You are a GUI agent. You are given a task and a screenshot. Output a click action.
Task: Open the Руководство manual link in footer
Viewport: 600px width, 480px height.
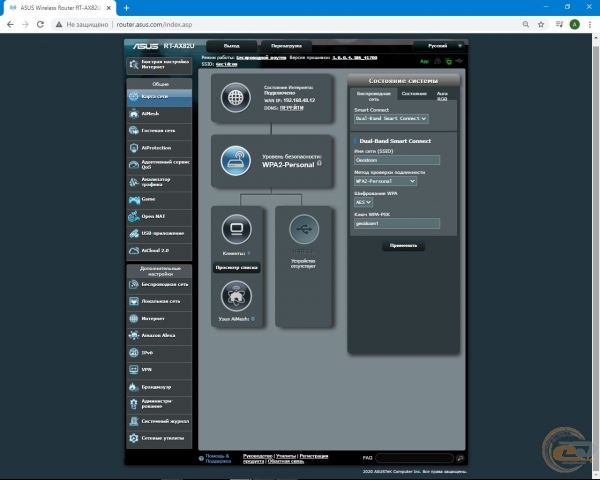[x=258, y=456]
